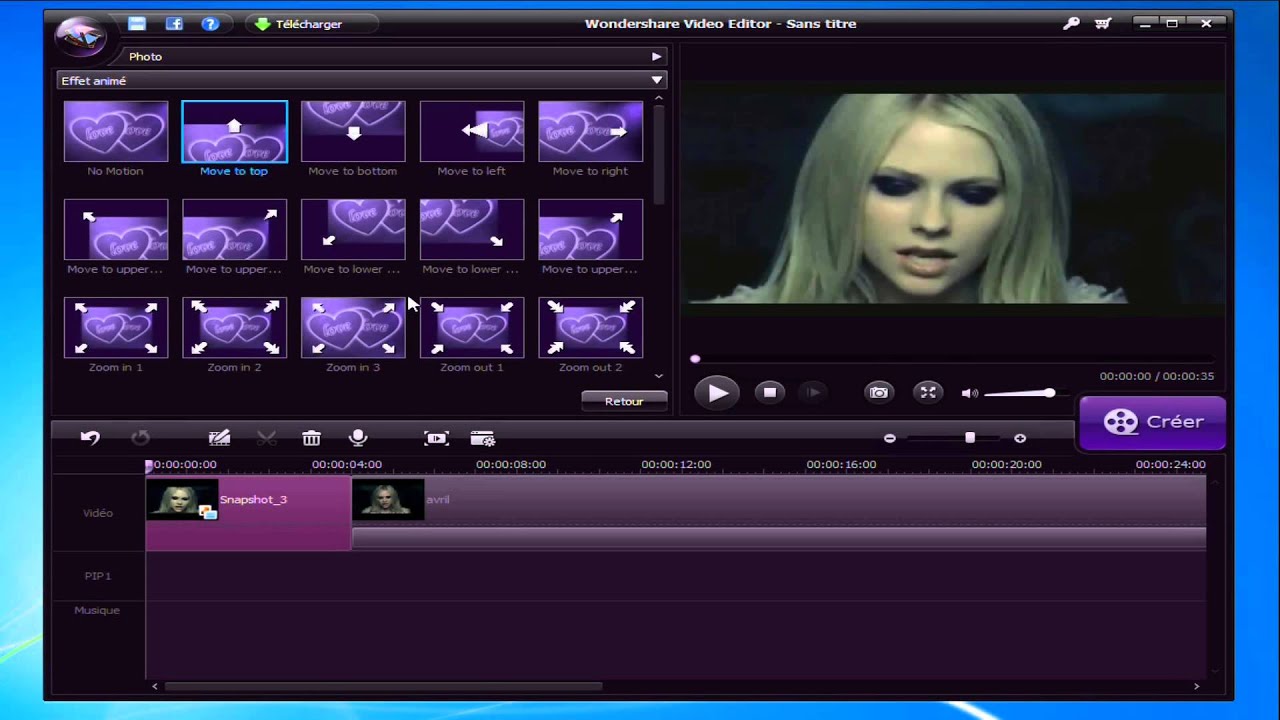Open the Wondershare round logo main menu

79,35
